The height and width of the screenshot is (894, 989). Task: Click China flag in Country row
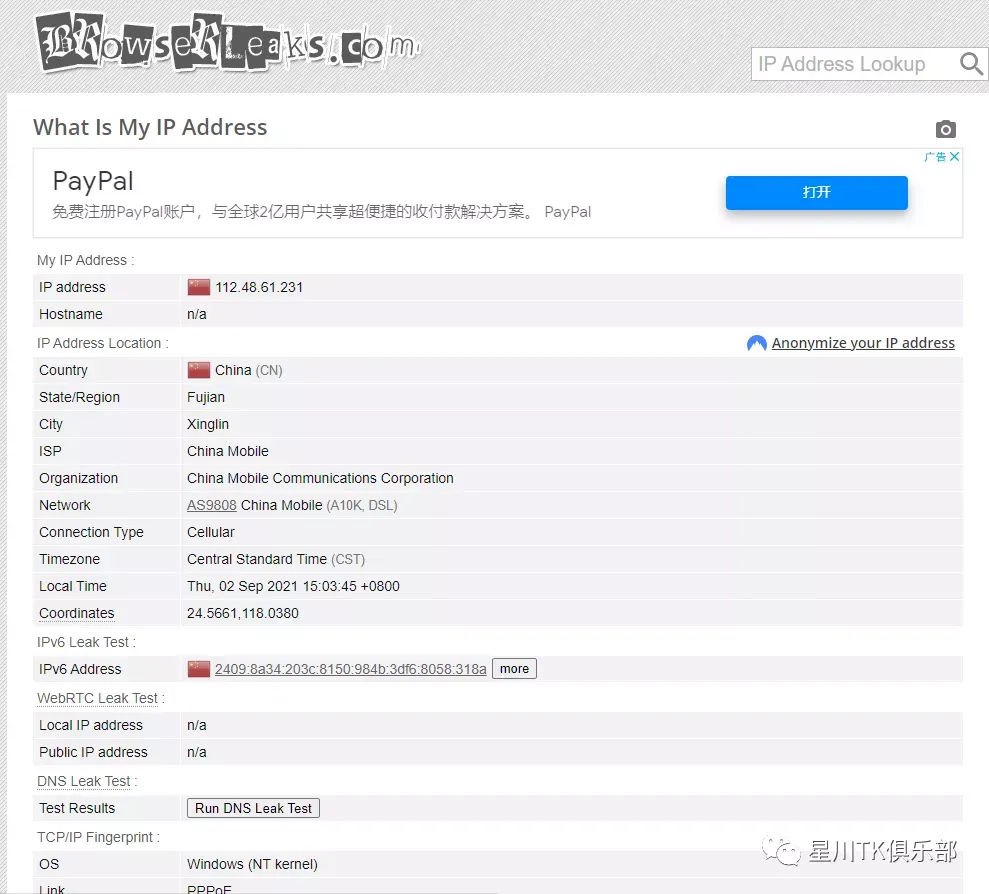click(199, 370)
